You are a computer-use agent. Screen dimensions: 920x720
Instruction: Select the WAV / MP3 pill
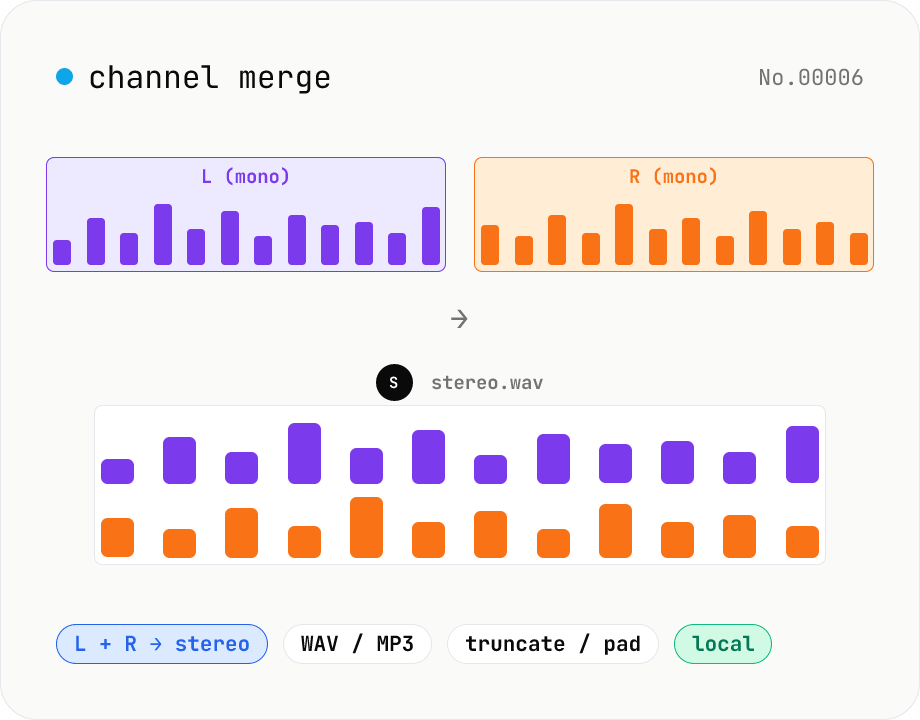click(x=357, y=644)
